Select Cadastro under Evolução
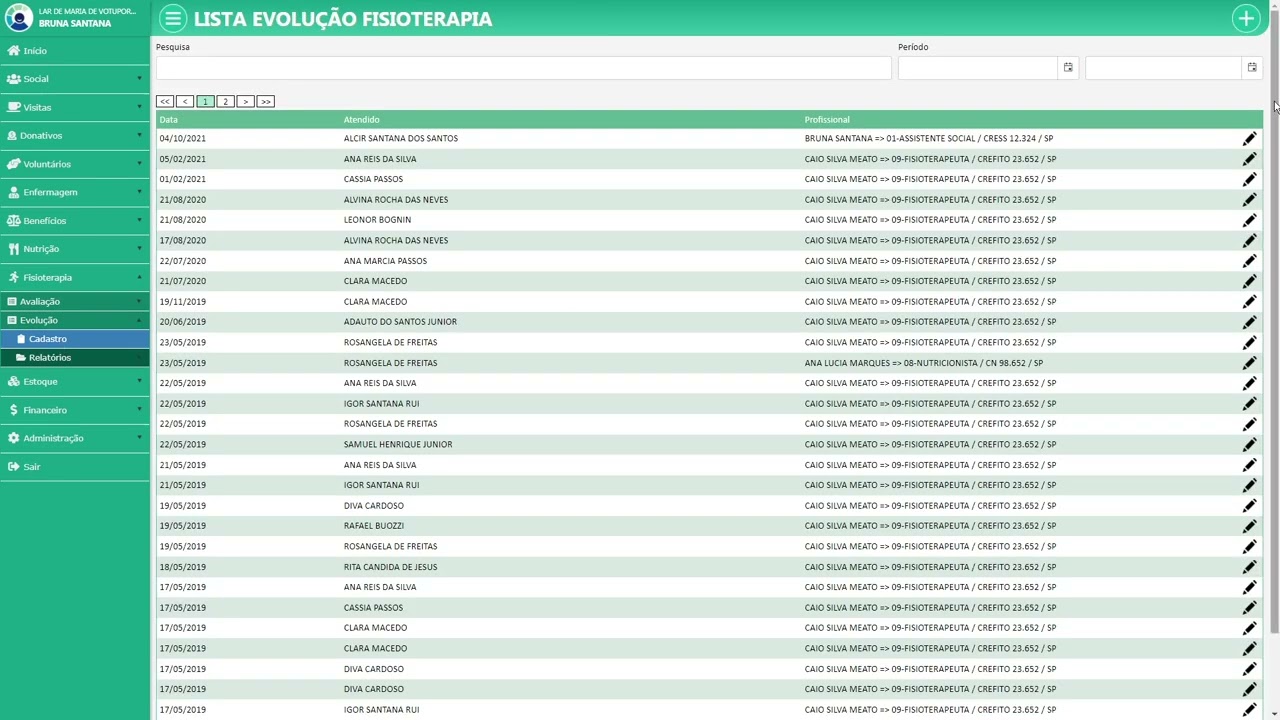The image size is (1280, 720). click(48, 339)
